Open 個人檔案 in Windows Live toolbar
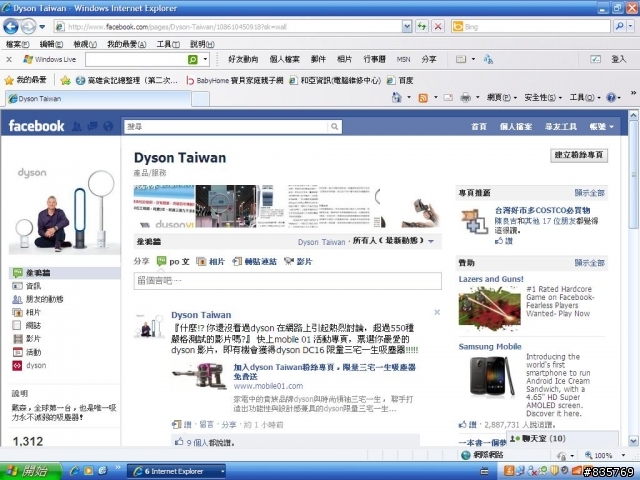This screenshot has width=640, height=480. [x=284, y=59]
